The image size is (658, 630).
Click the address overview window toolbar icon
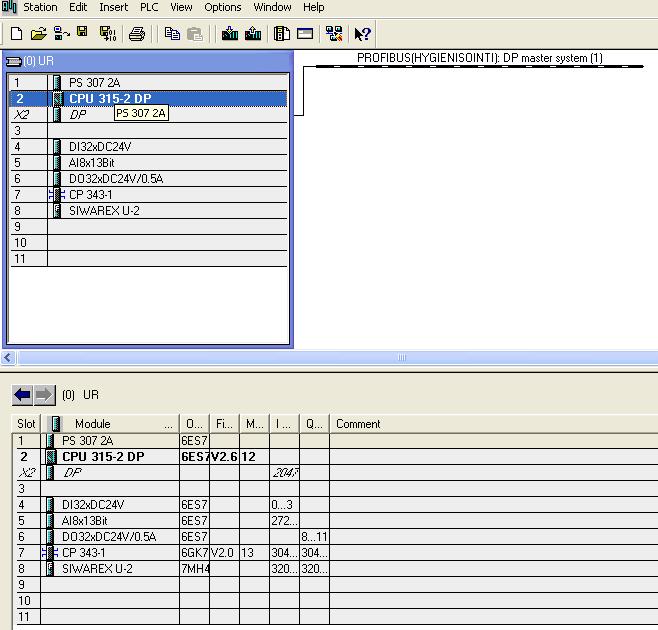305,33
